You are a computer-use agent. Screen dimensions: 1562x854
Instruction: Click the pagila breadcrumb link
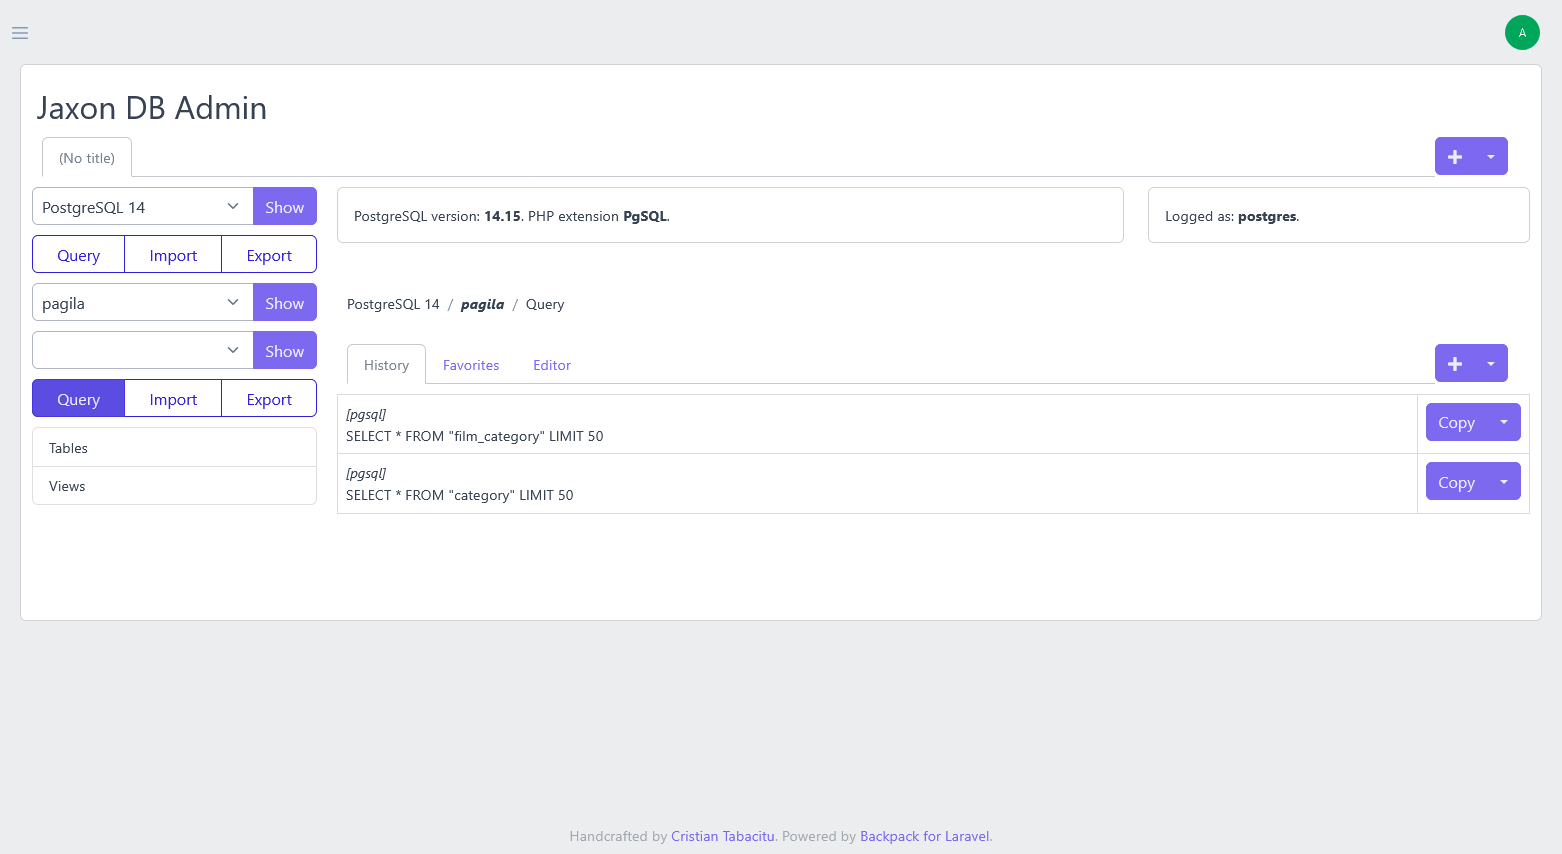482,304
